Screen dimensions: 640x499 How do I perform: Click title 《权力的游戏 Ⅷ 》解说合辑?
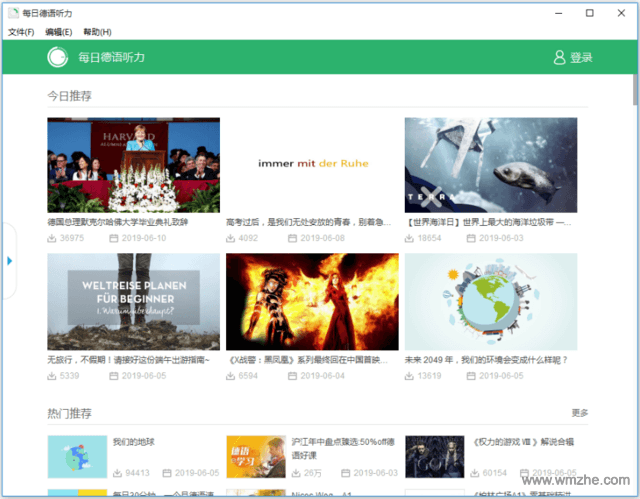(x=523, y=442)
